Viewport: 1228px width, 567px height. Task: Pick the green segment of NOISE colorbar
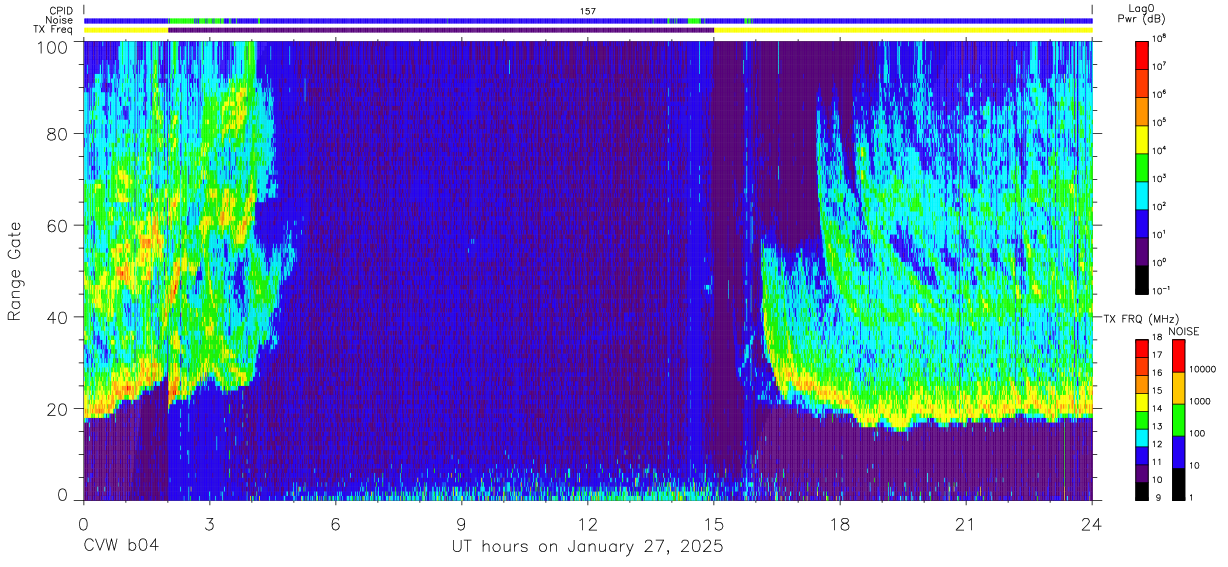point(1178,419)
